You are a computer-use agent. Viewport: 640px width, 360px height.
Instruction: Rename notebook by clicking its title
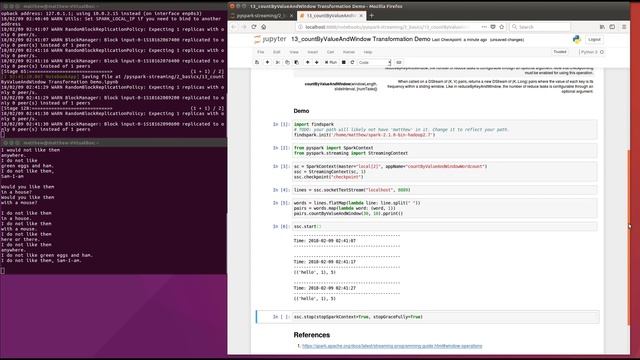pos(360,39)
